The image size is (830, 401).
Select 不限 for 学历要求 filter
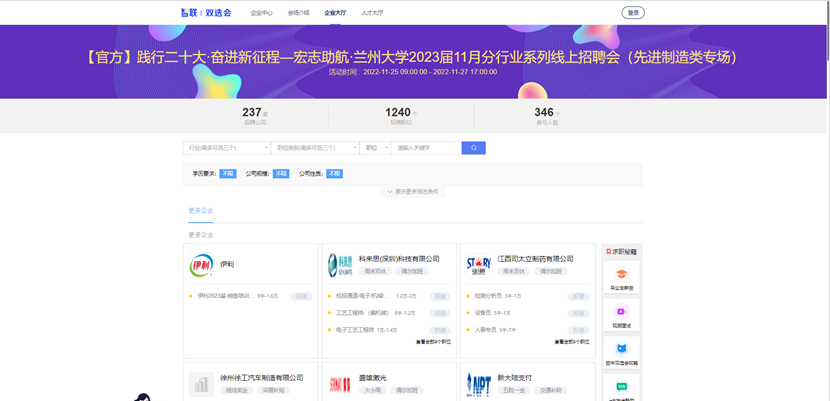[x=228, y=174]
